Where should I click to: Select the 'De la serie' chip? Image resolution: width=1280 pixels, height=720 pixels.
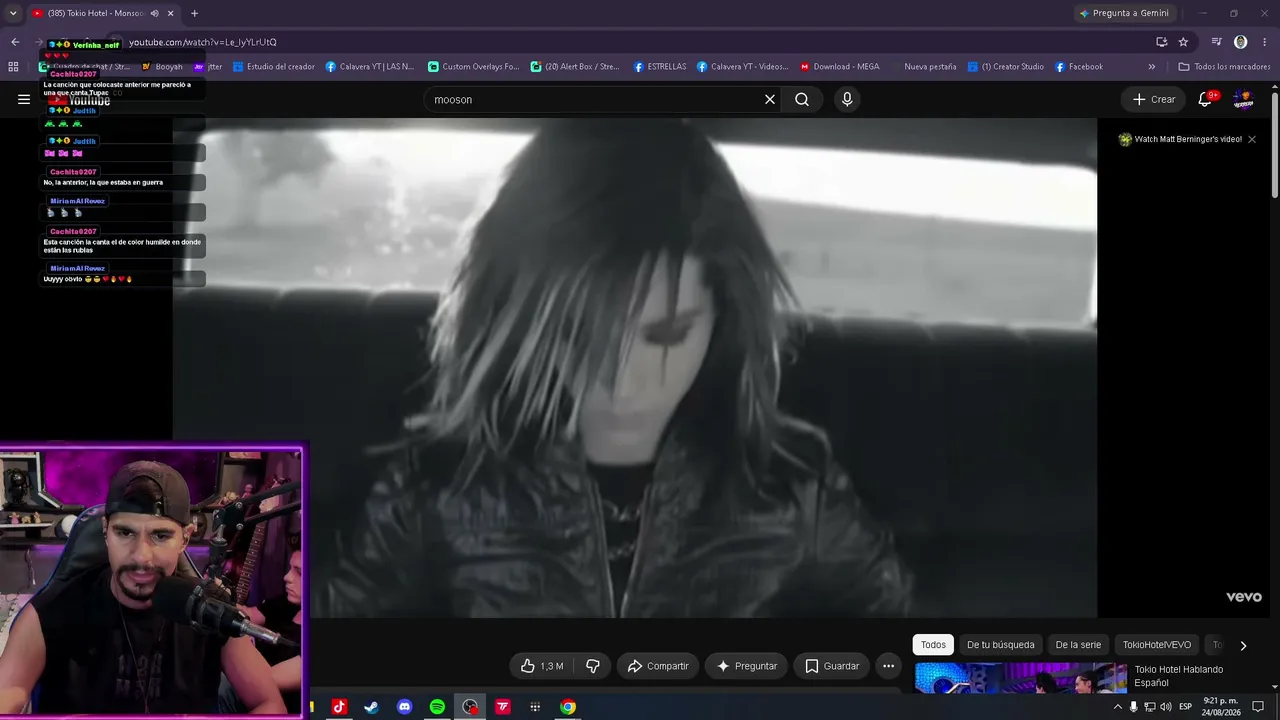coord(1078,645)
